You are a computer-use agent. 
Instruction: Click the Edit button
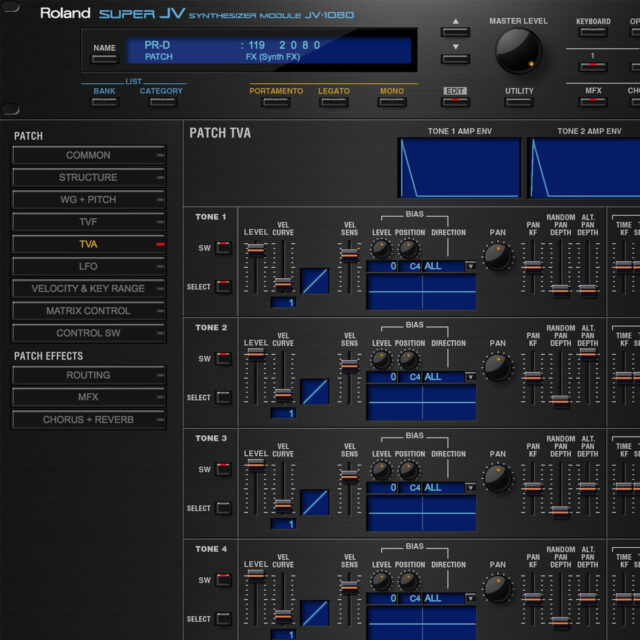455,102
